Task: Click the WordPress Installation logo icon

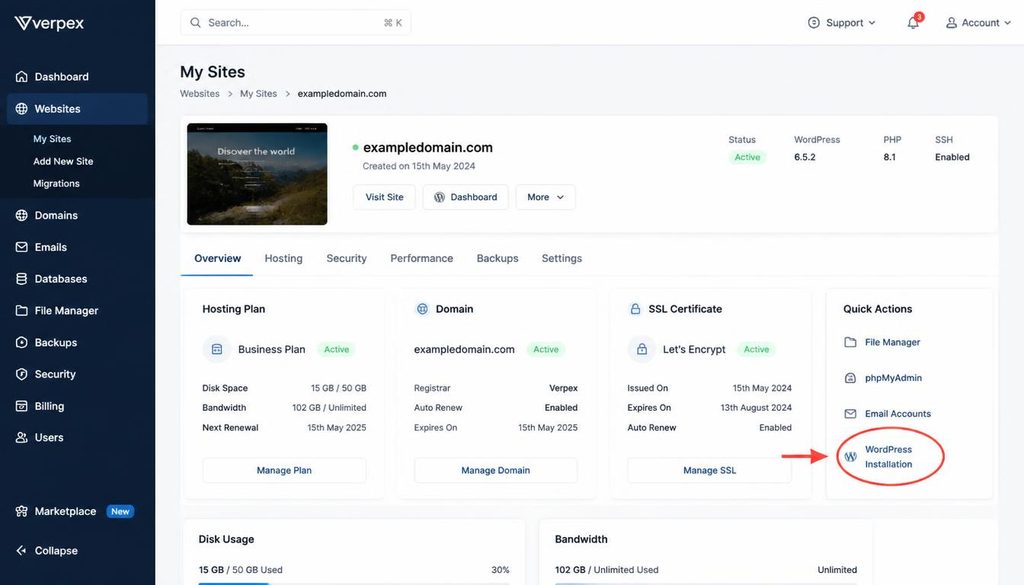Action: point(850,456)
